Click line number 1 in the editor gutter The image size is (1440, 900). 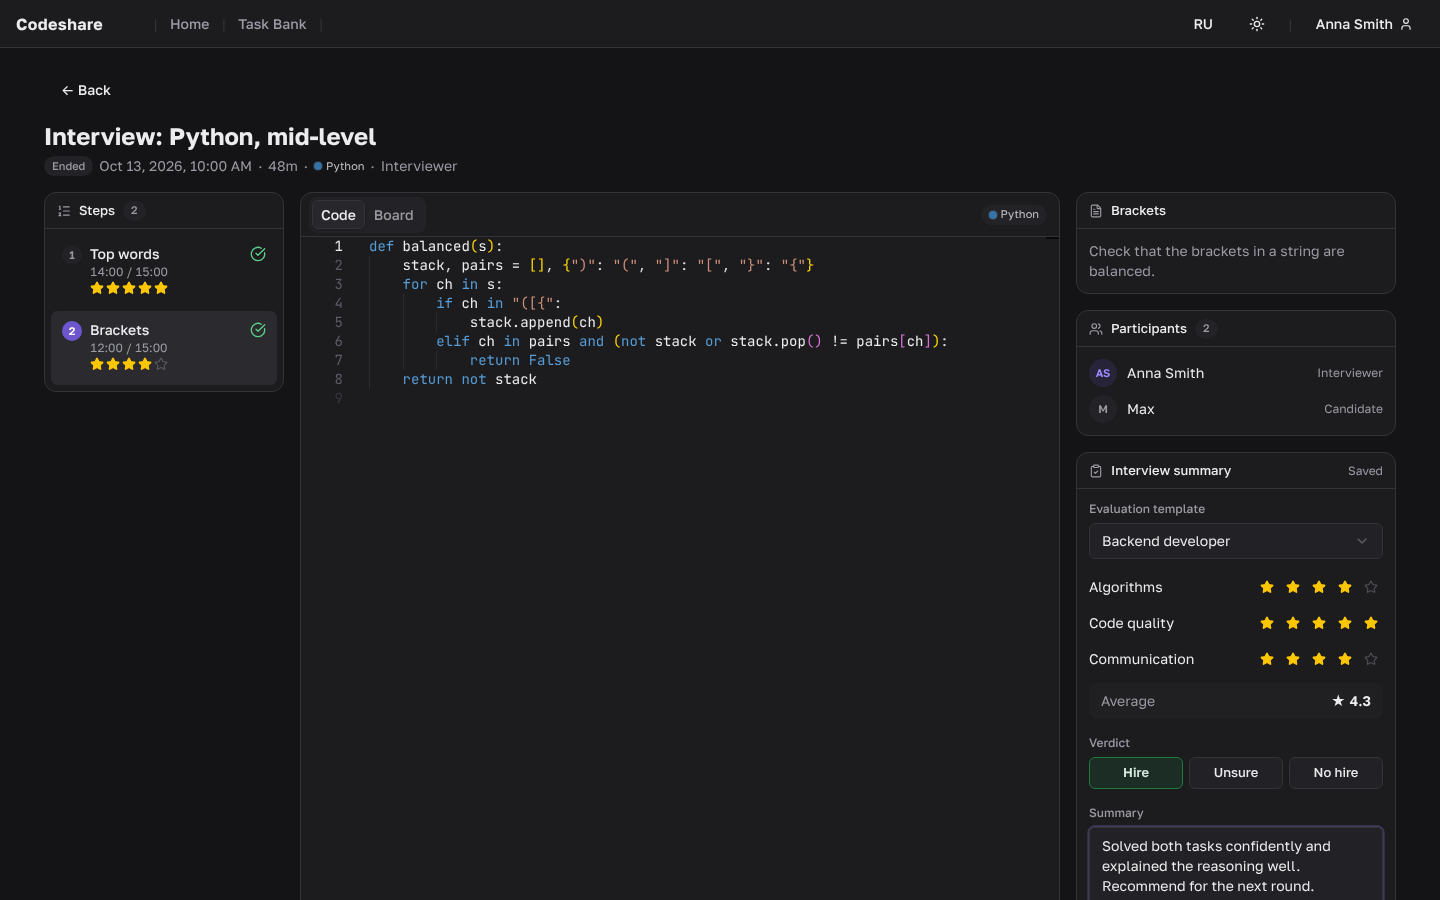tap(338, 246)
